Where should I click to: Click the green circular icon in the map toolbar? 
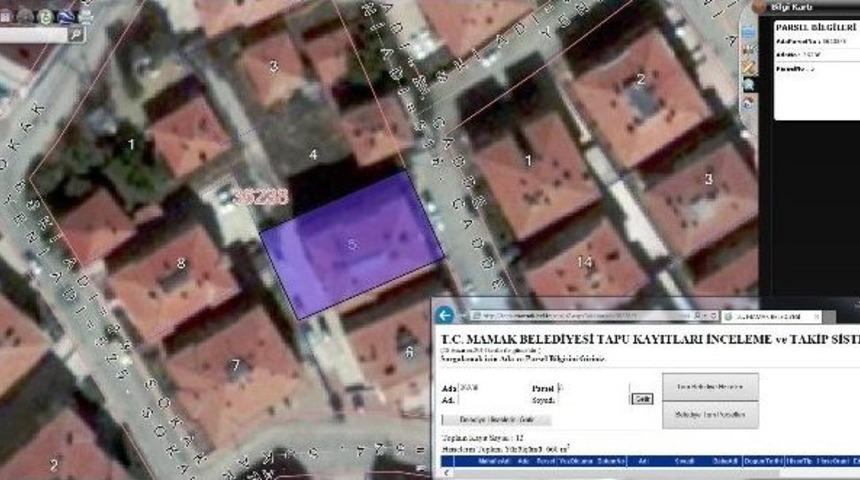(45, 17)
